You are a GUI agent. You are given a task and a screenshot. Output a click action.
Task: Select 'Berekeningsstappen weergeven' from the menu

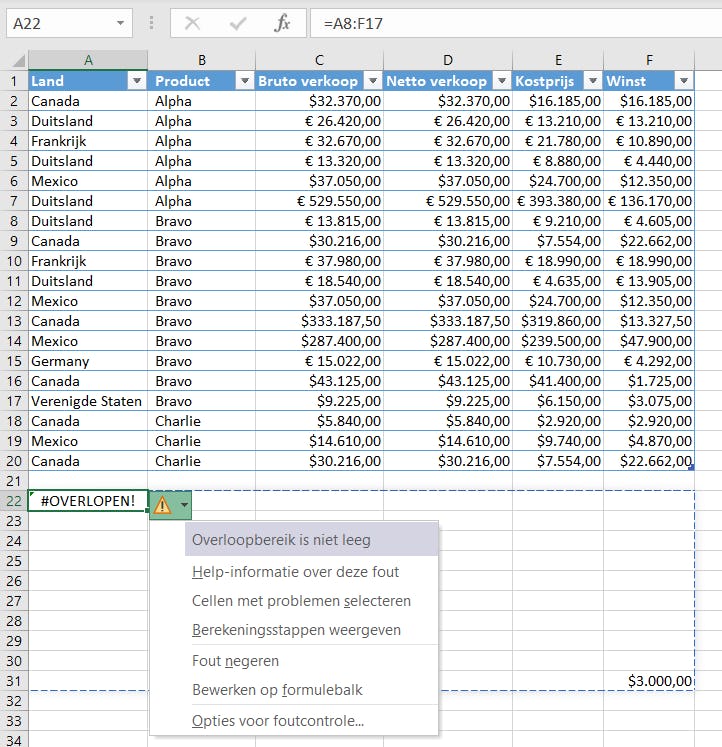pyautogui.click(x=296, y=630)
